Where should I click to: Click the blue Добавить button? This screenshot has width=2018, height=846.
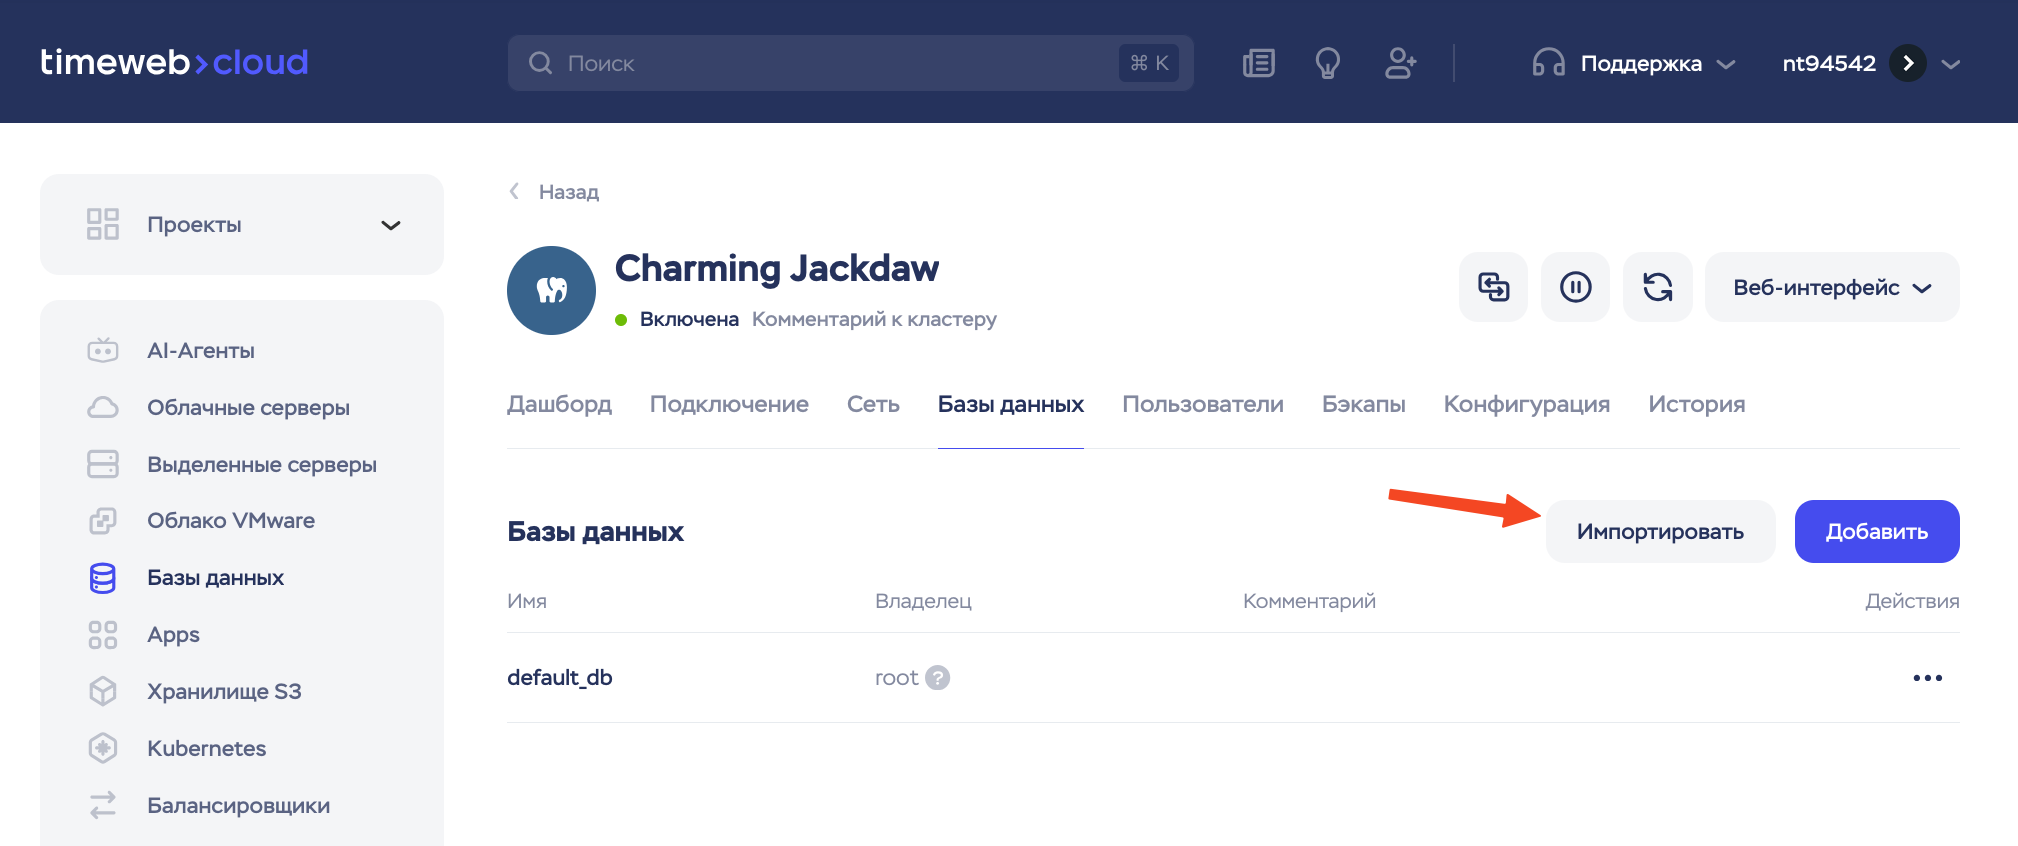[x=1876, y=531]
